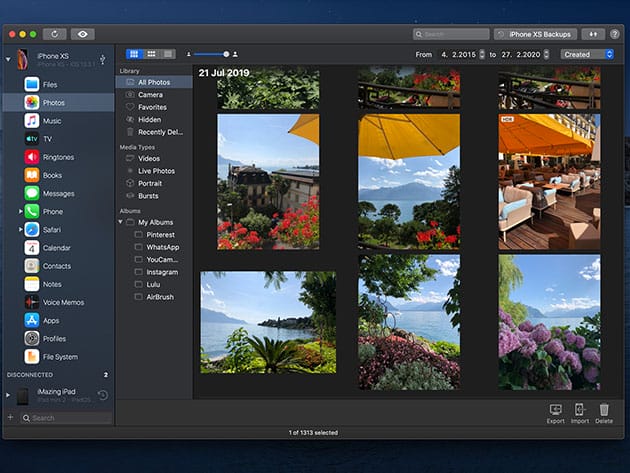Image resolution: width=630 pixels, height=473 pixels.
Task: Open the Profiles section
Action: [54, 339]
